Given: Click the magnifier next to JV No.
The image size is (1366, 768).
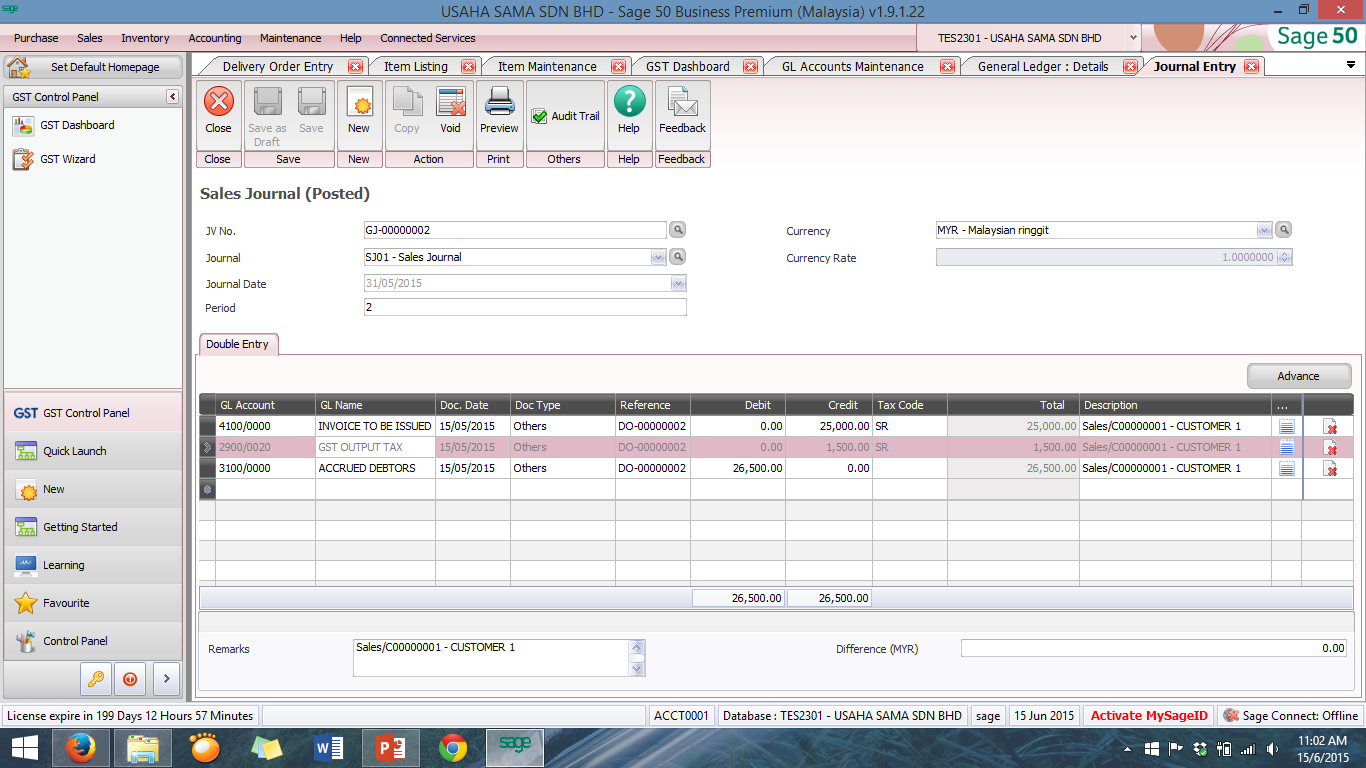Looking at the screenshot, I should [677, 230].
